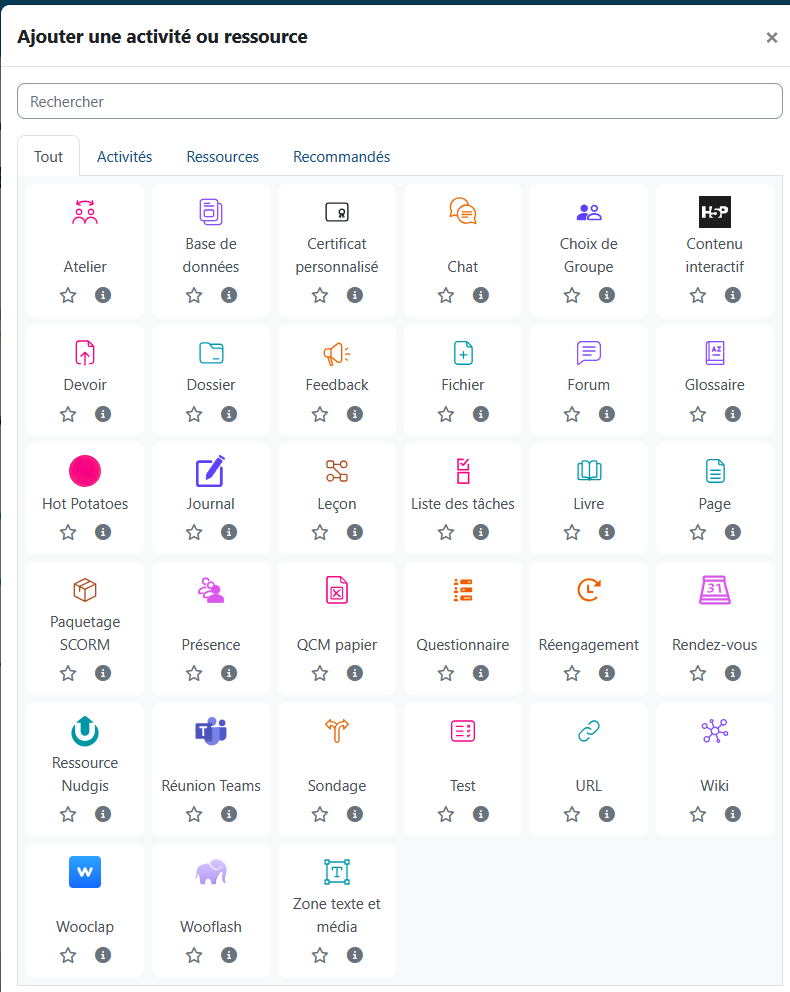790x992 pixels.
Task: Select the Ressource Nudgis icon
Action: point(85,731)
